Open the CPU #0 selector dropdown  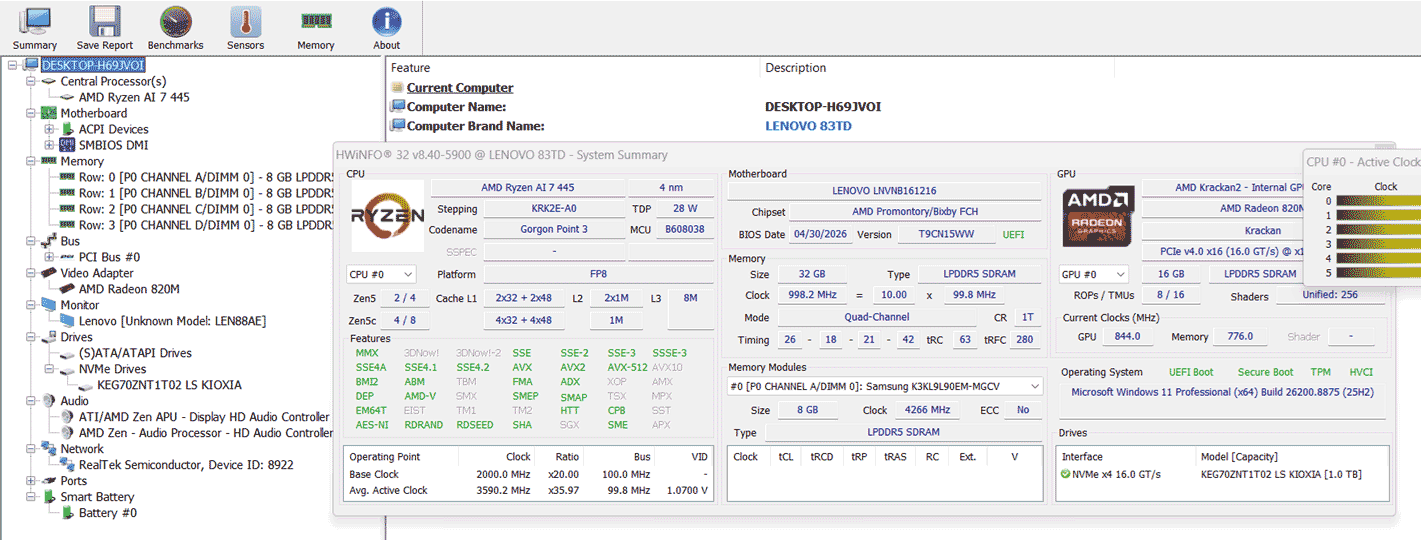pos(381,274)
